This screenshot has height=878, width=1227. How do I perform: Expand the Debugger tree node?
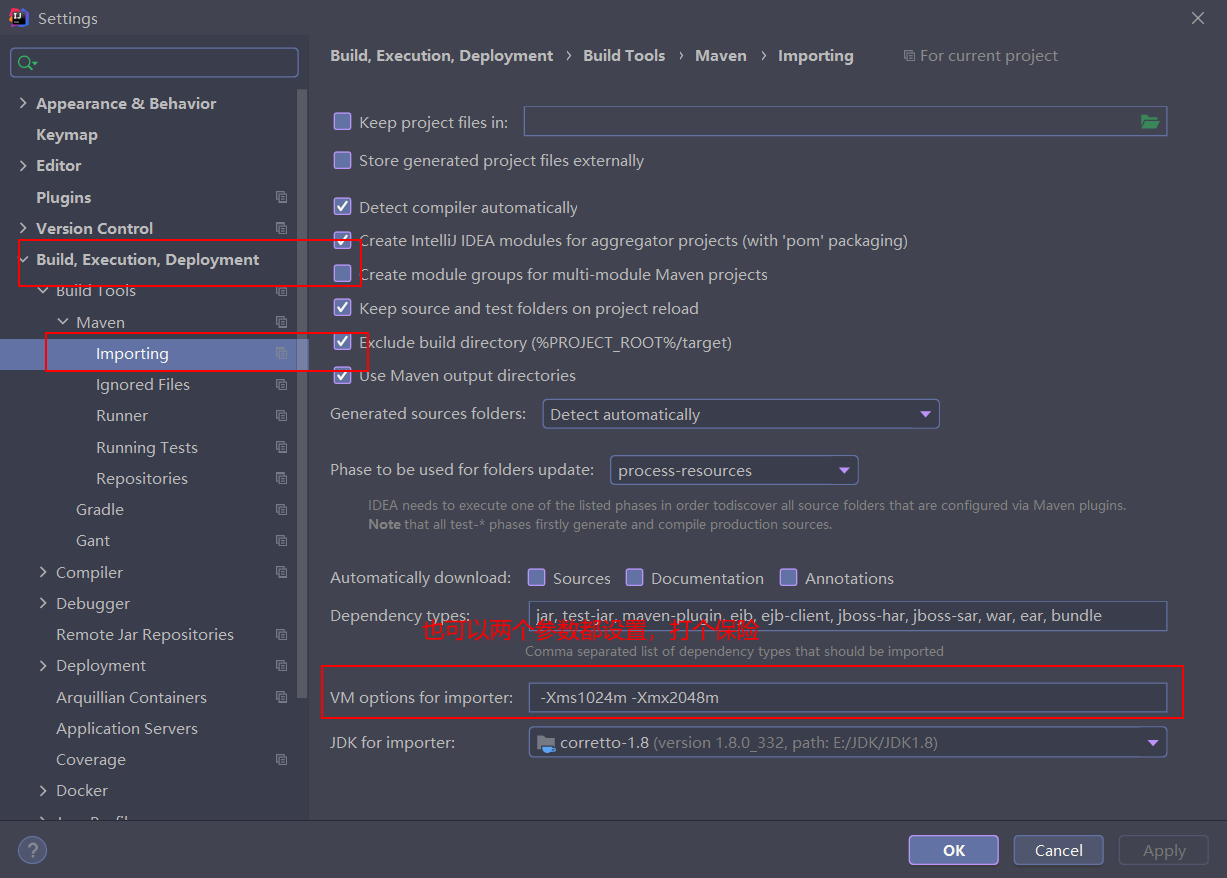pyautogui.click(x=43, y=603)
